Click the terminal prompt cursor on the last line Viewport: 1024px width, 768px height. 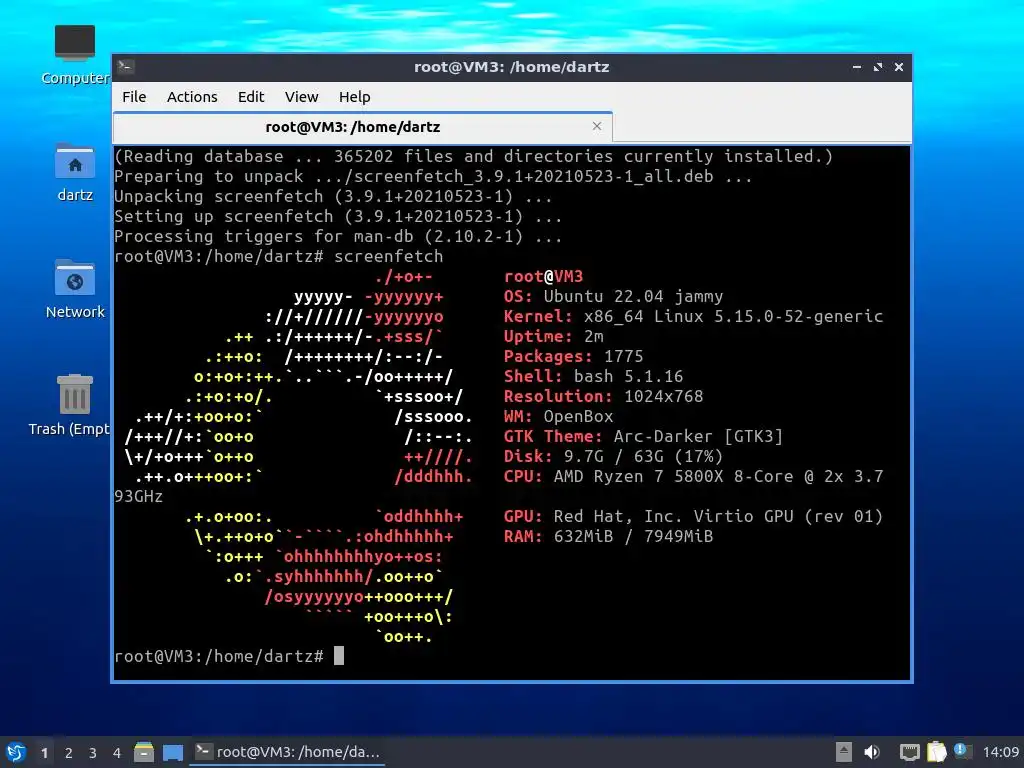pyautogui.click(x=339, y=656)
